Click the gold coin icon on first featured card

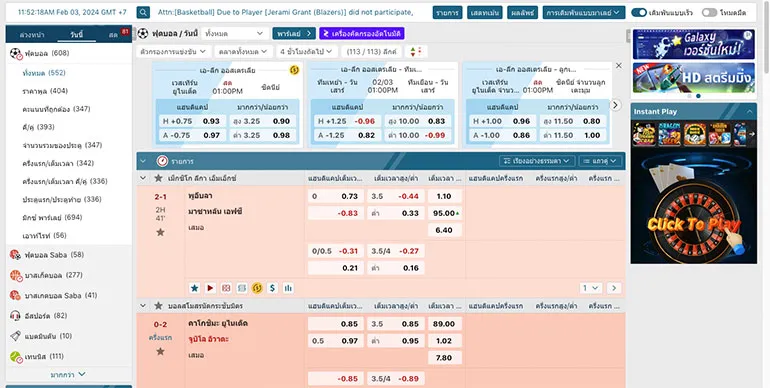pyautogui.click(x=294, y=70)
